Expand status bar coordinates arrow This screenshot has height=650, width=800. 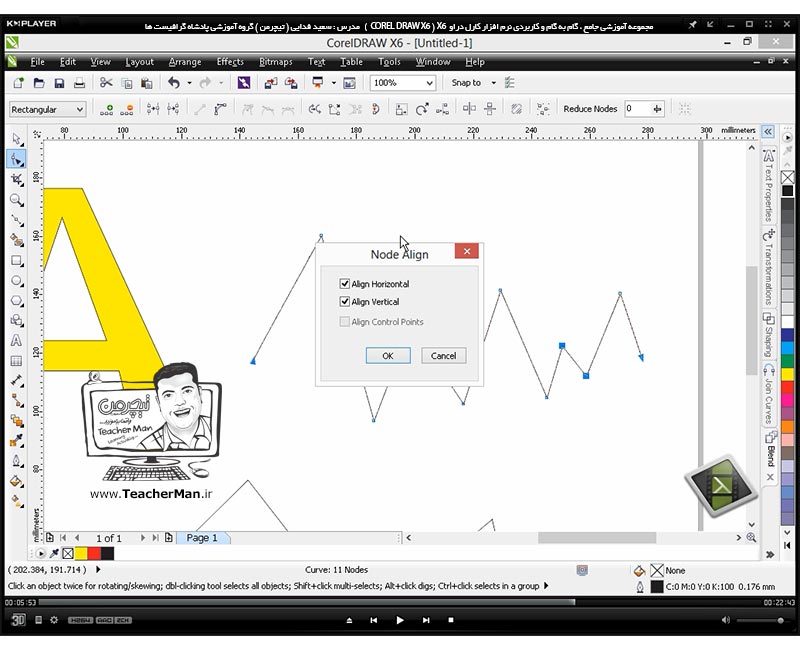tap(98, 569)
